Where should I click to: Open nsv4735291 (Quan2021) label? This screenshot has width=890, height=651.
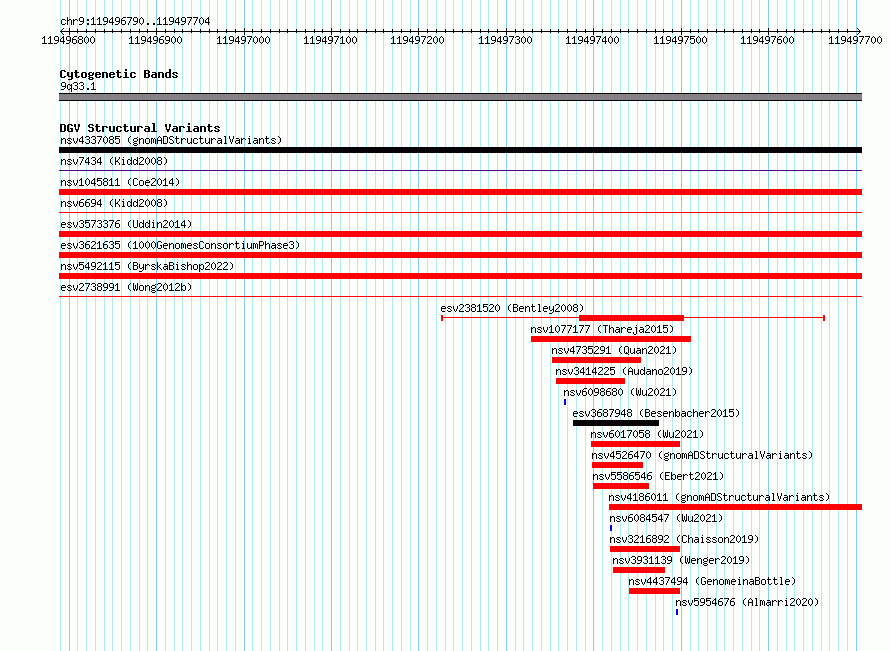pos(614,350)
